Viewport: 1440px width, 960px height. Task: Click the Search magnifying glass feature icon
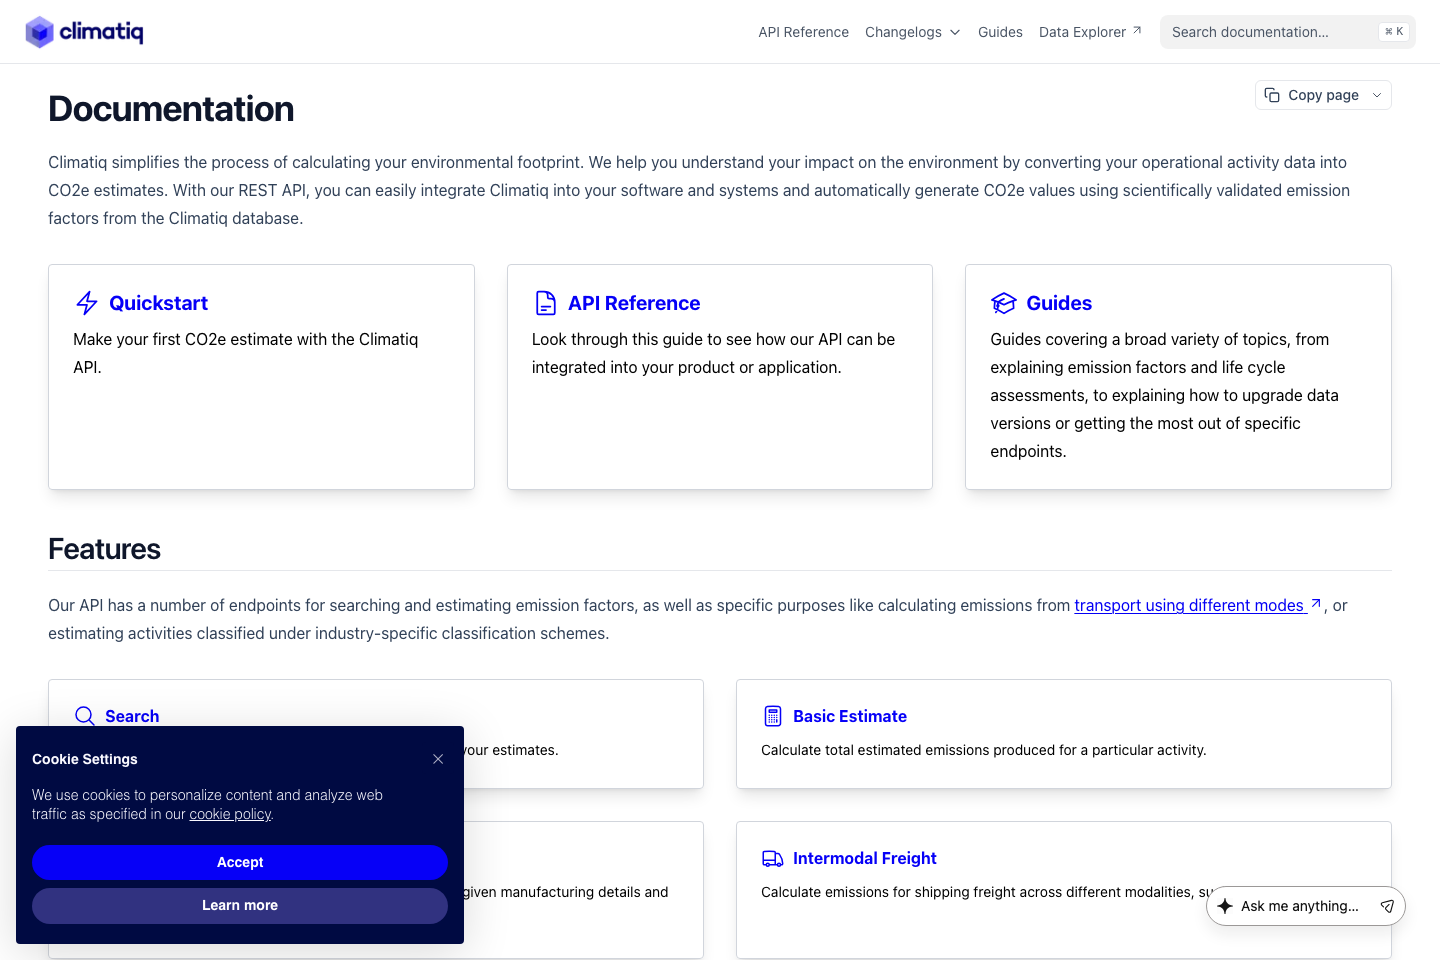84,716
